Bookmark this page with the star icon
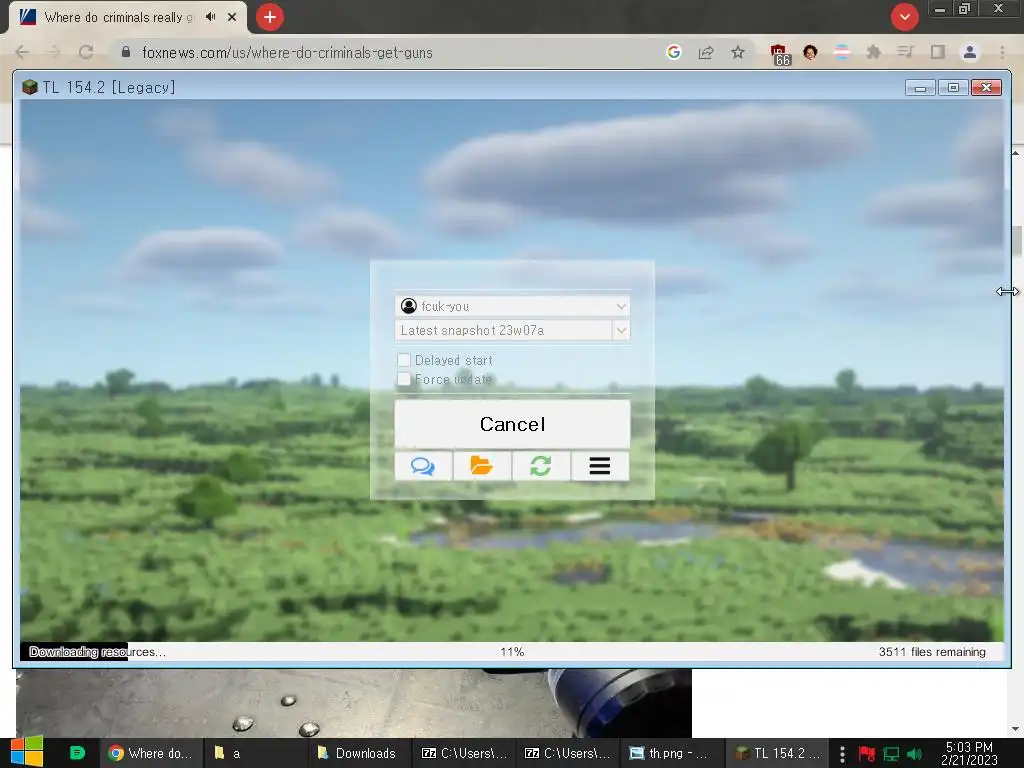Screen dimensions: 1024x768 738,52
